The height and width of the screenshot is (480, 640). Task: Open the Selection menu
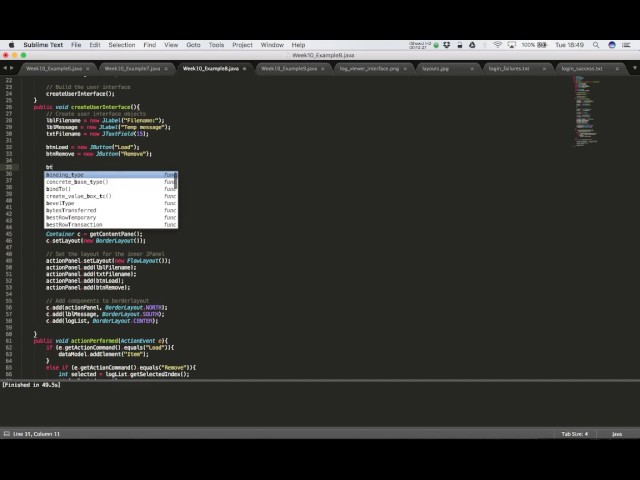tap(122, 45)
